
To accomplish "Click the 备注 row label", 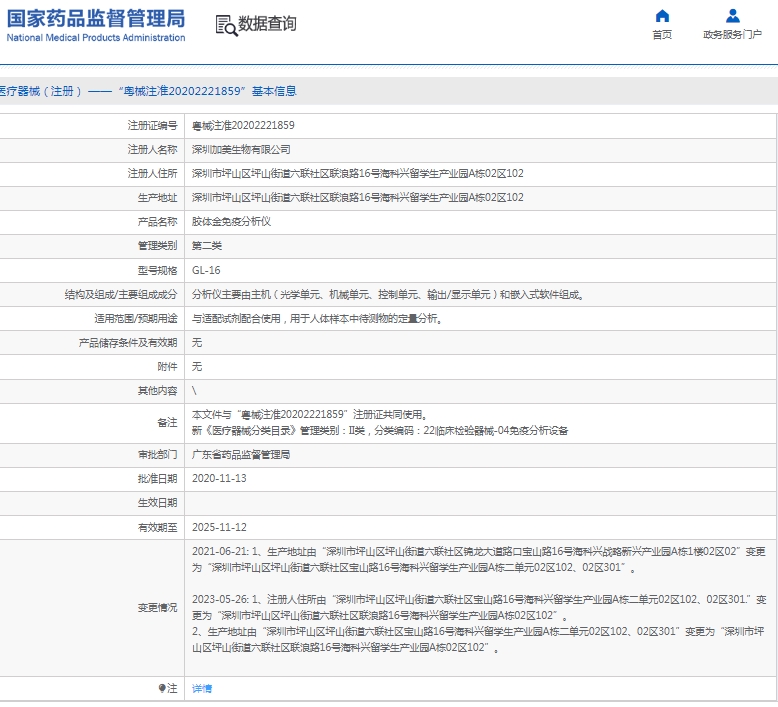I will pos(167,422).
